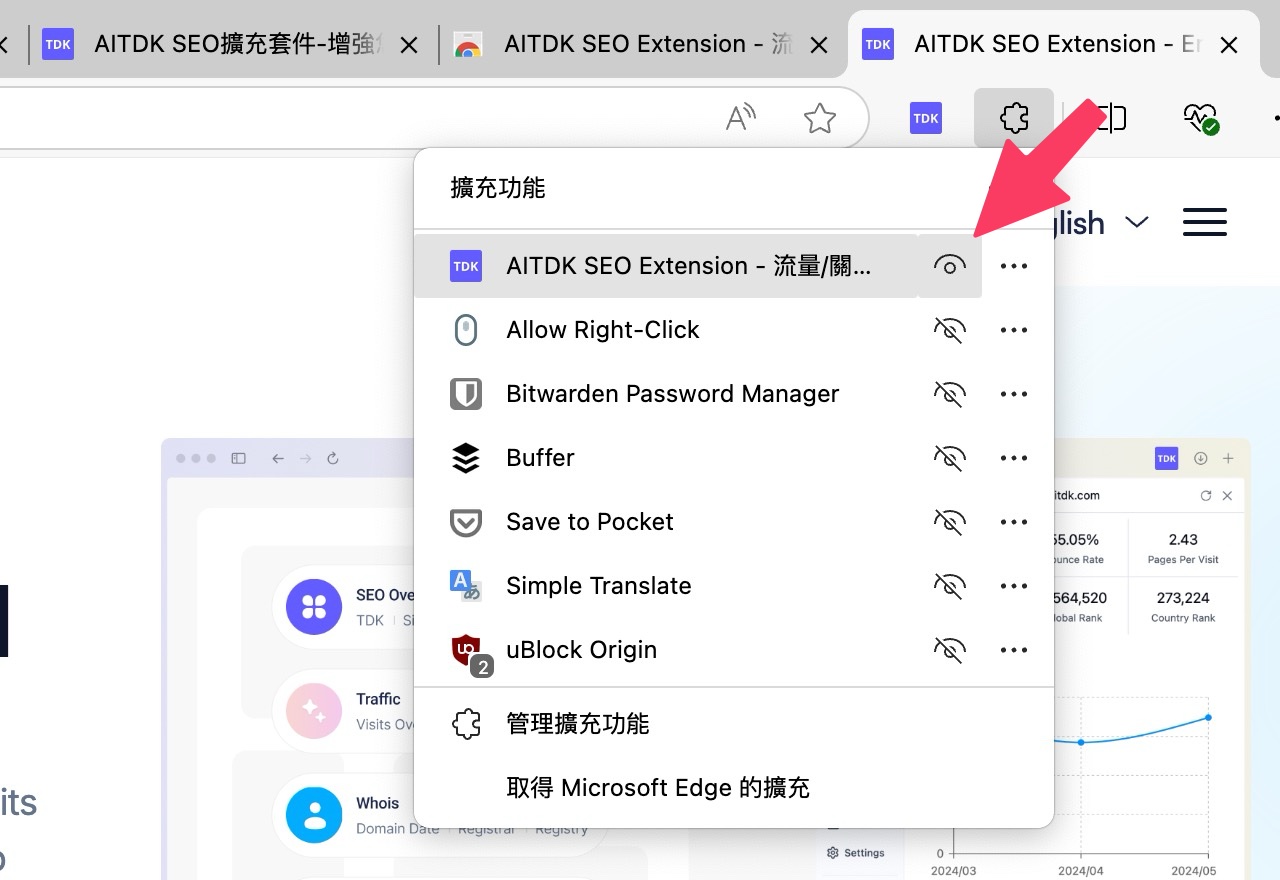Open Browser essentials heart icon
The width and height of the screenshot is (1280, 880).
coord(1201,118)
